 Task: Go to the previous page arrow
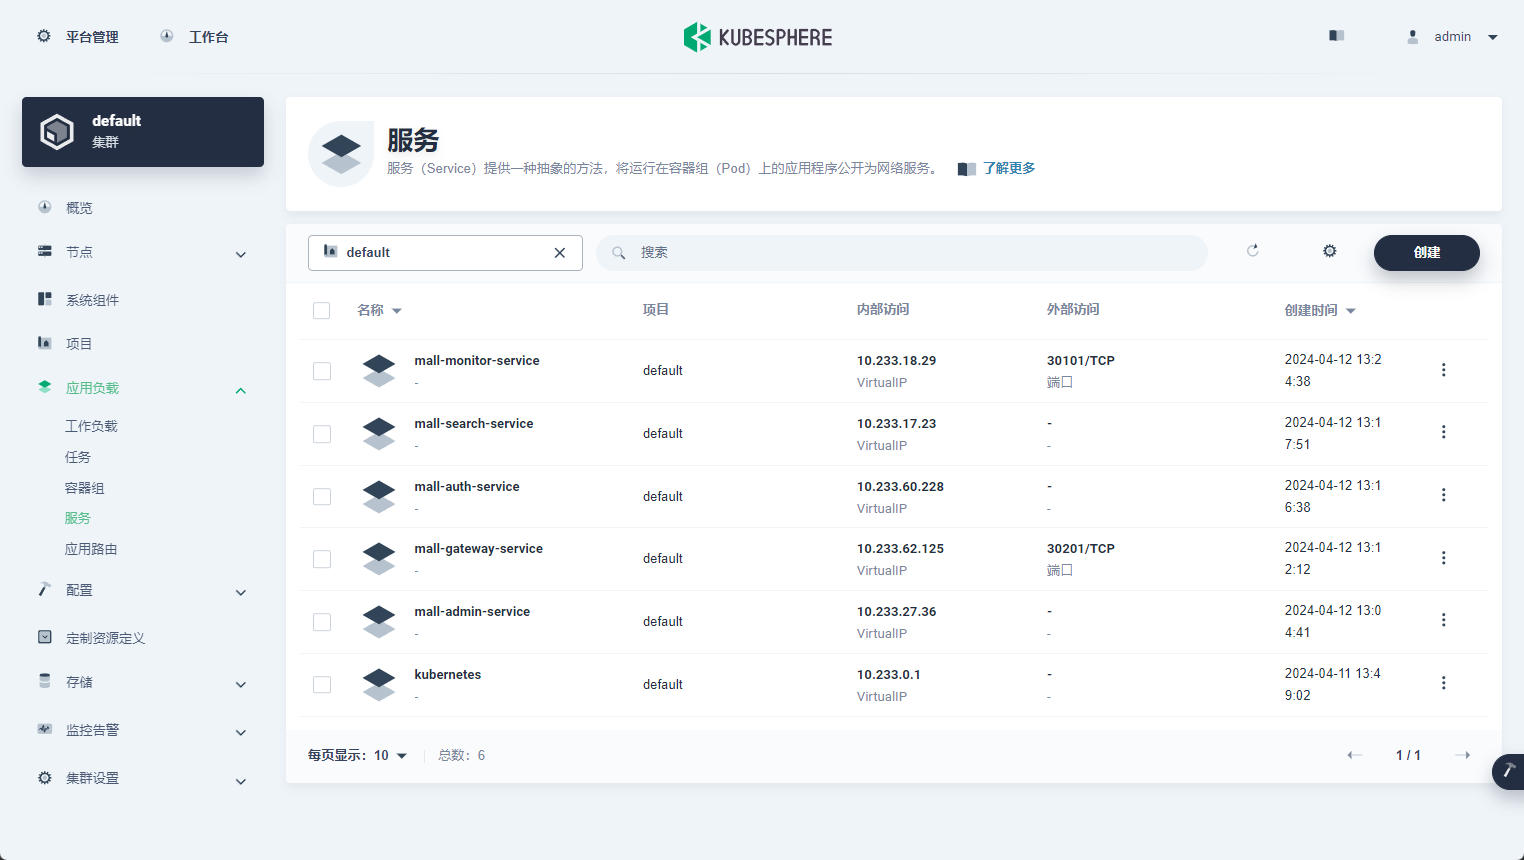point(1355,755)
